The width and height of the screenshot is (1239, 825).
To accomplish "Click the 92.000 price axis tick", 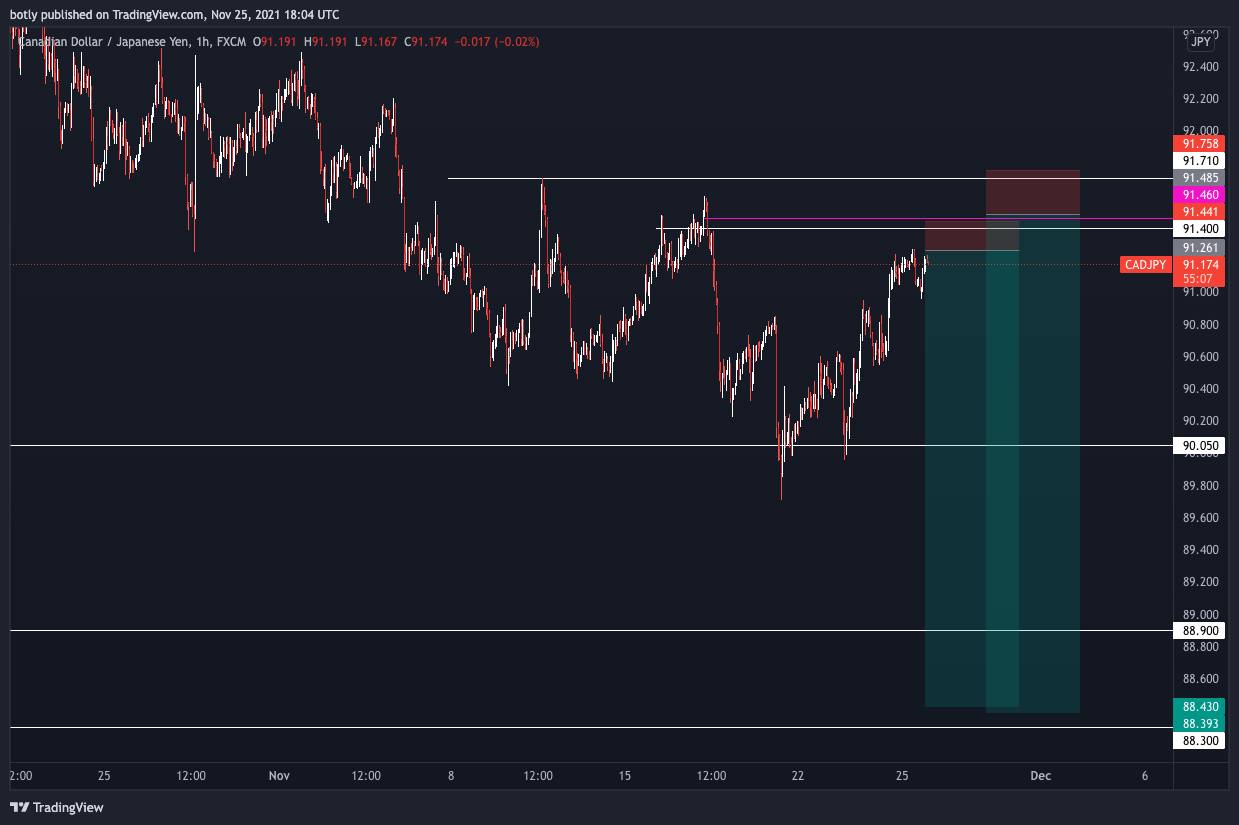I will point(1200,131).
